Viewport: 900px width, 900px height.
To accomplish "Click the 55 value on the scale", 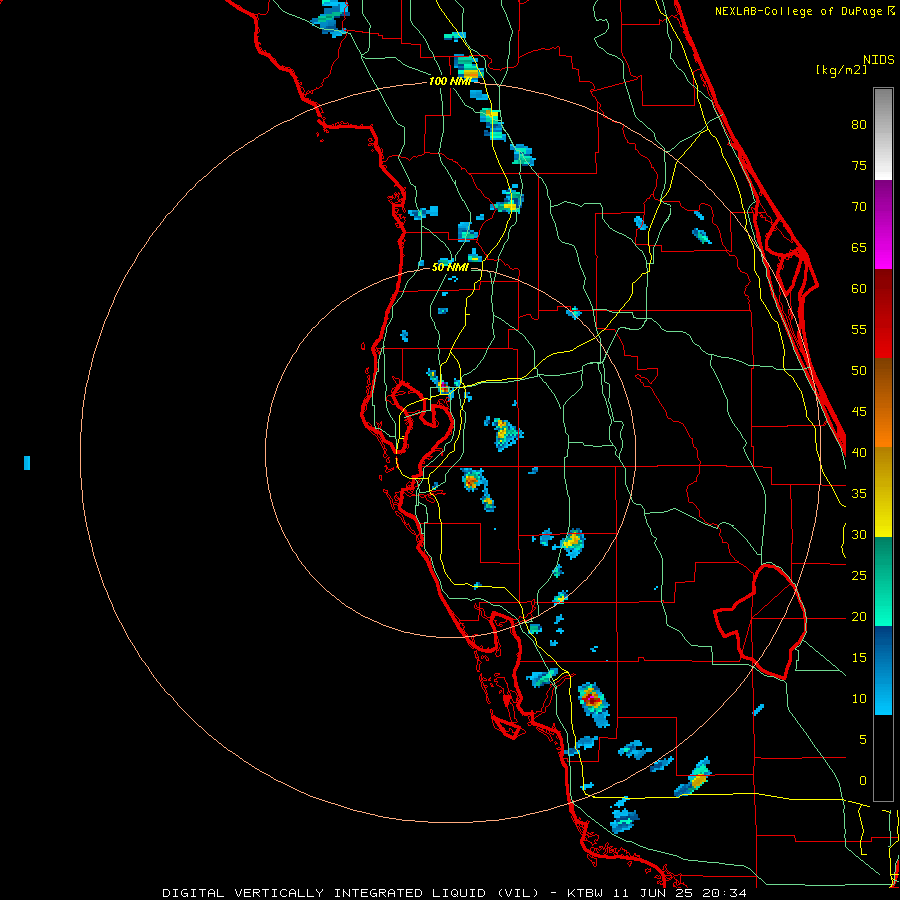I will point(859,329).
